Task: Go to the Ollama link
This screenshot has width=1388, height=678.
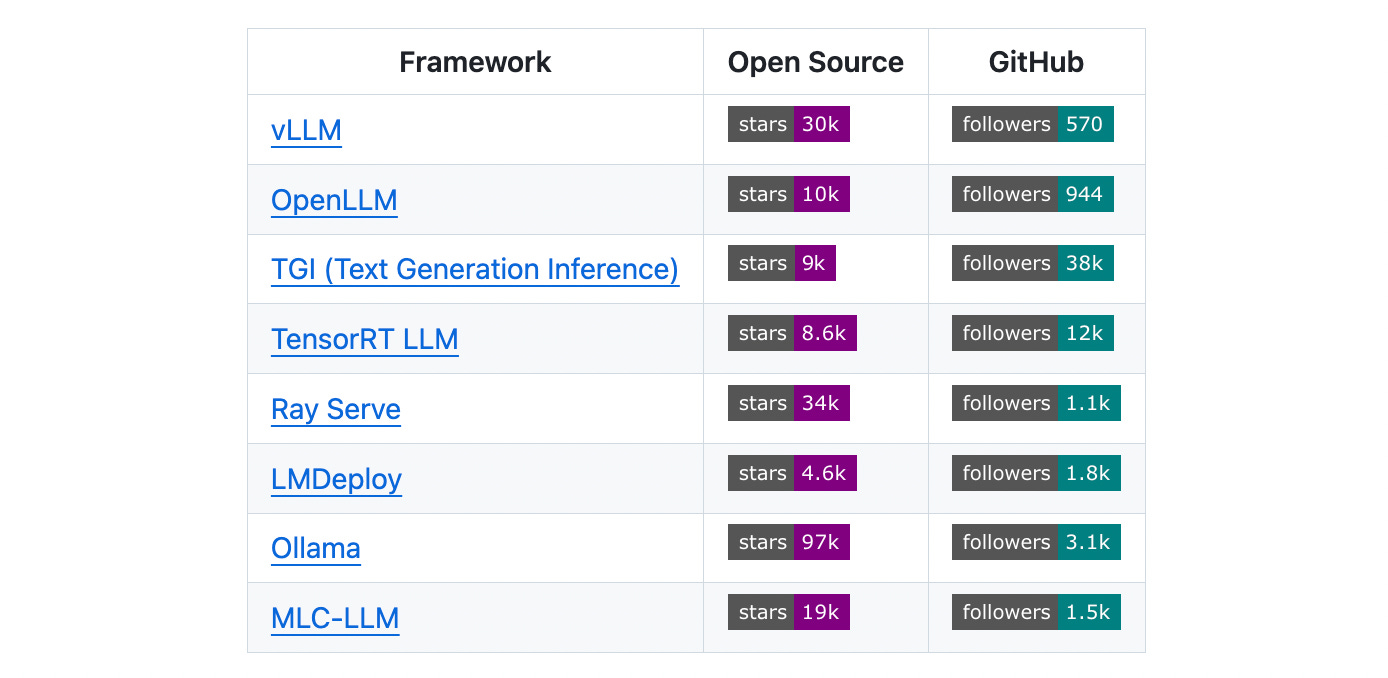Action: pyautogui.click(x=316, y=549)
